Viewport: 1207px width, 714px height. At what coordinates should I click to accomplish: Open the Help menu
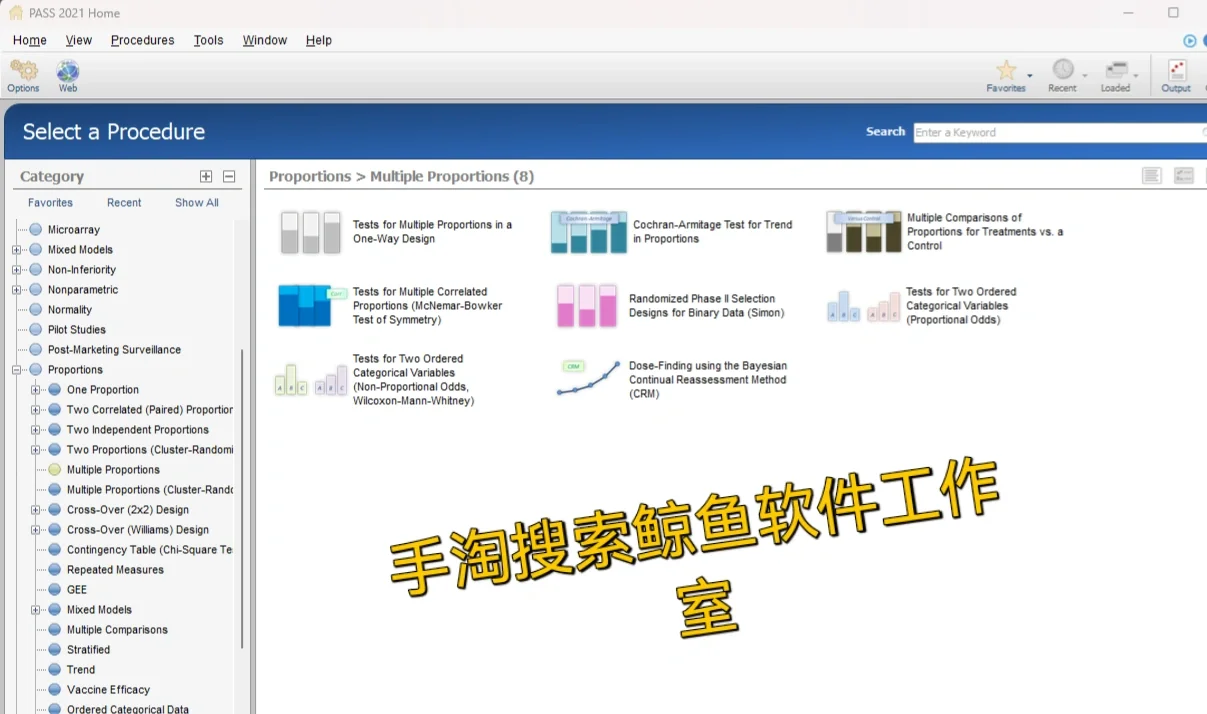[x=319, y=40]
